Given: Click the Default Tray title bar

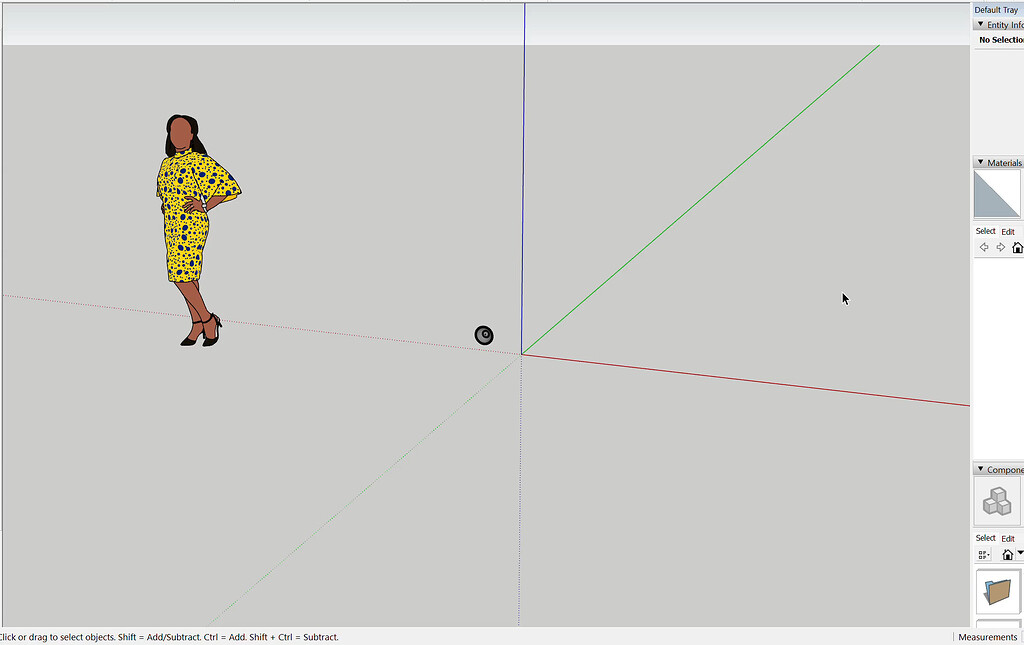Looking at the screenshot, I should click(x=997, y=9).
